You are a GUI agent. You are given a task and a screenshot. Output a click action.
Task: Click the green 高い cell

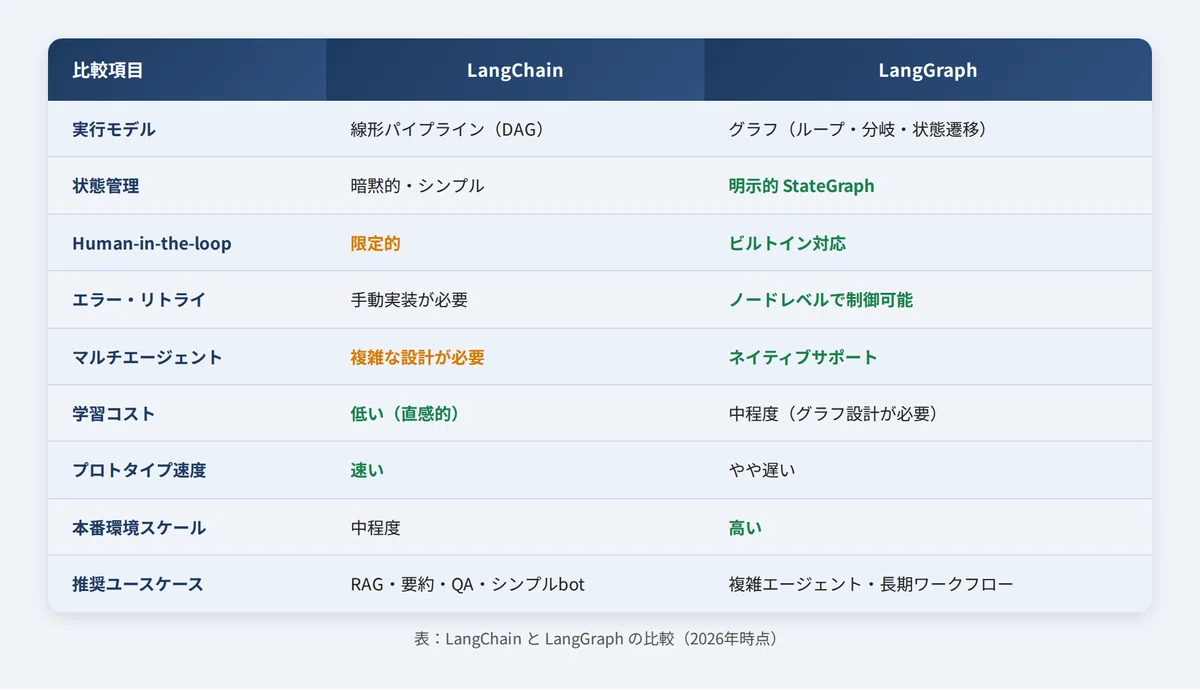(x=928, y=527)
